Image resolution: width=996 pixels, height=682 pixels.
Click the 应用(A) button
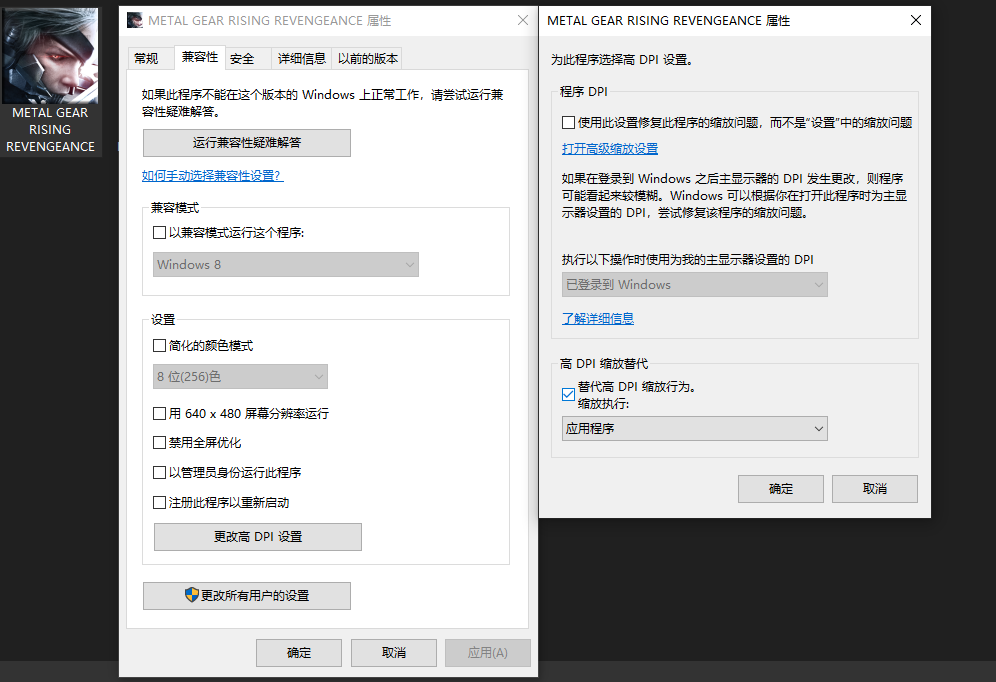click(x=488, y=653)
